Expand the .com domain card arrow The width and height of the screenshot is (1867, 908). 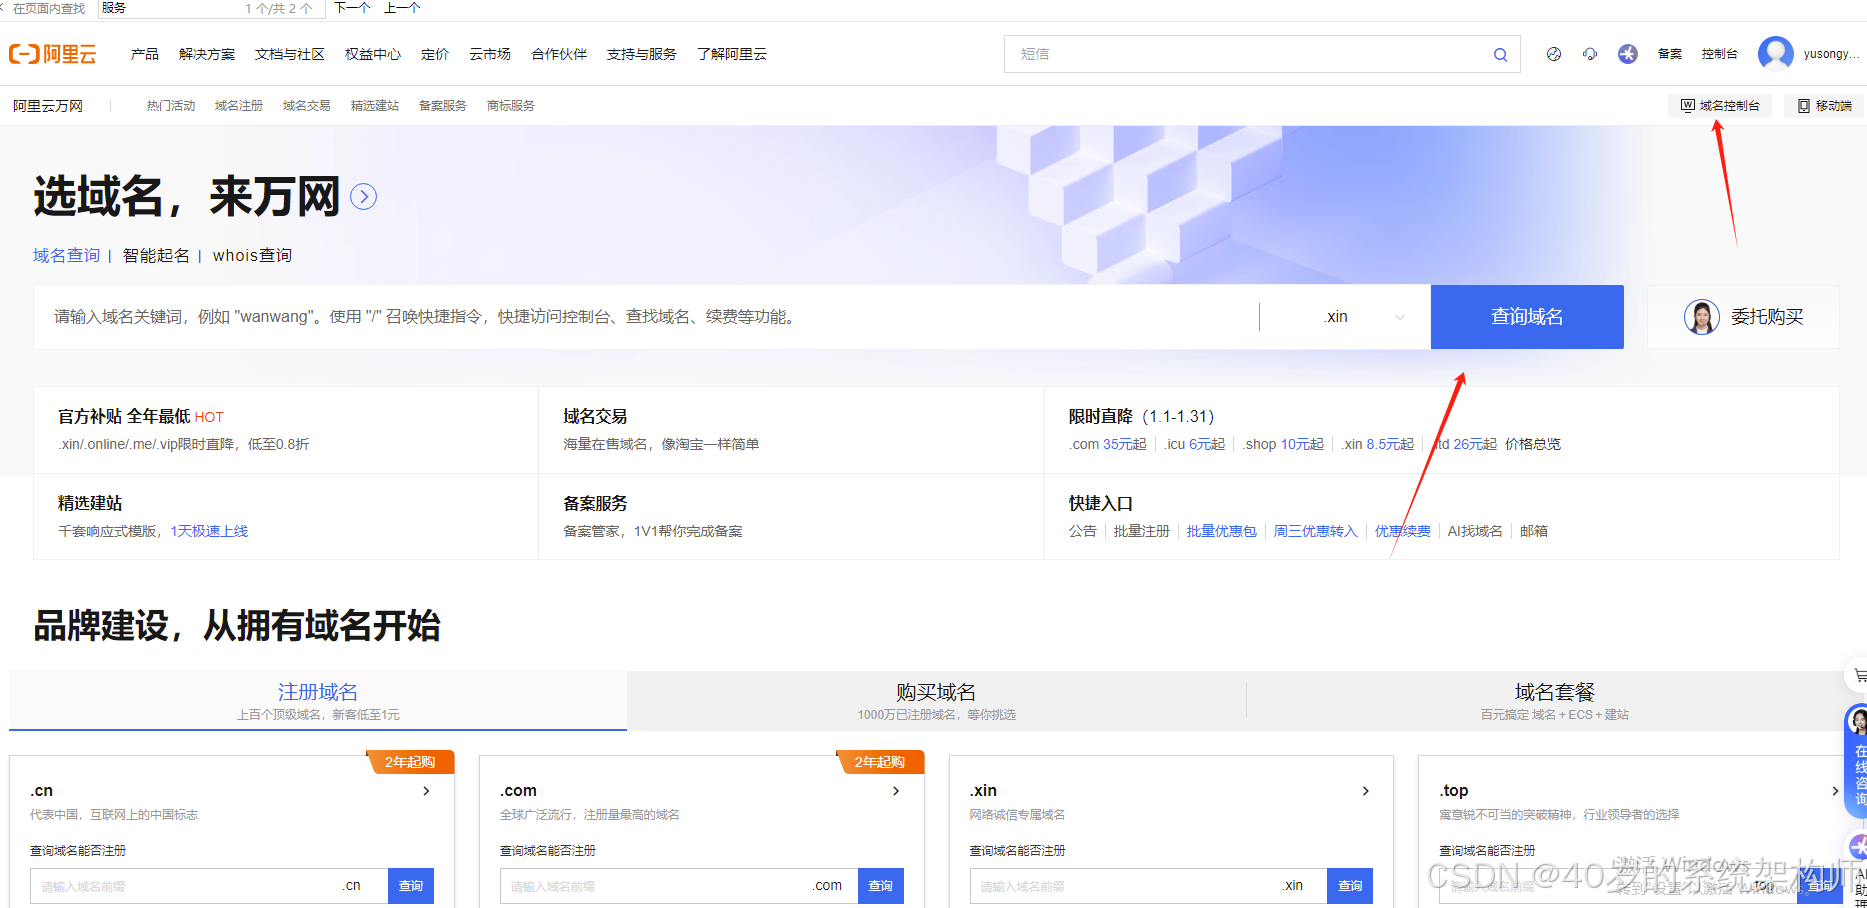click(x=895, y=790)
